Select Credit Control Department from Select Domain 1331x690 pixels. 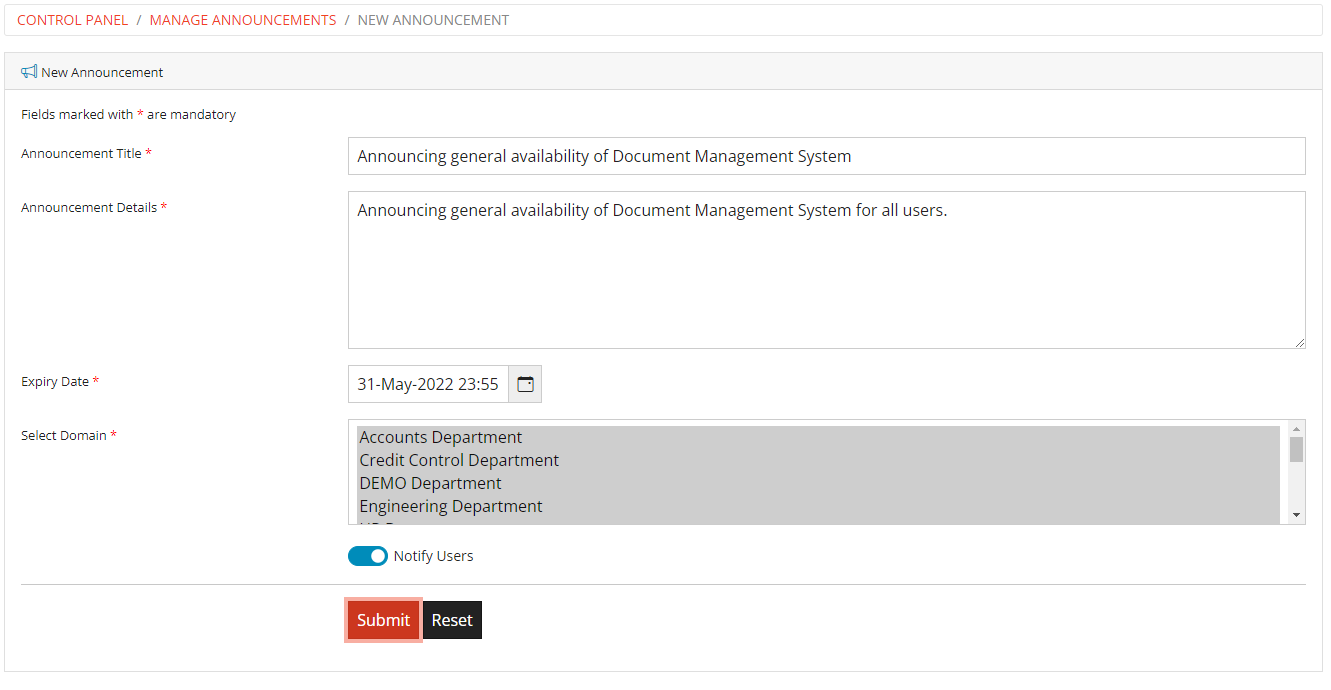[x=458, y=460]
